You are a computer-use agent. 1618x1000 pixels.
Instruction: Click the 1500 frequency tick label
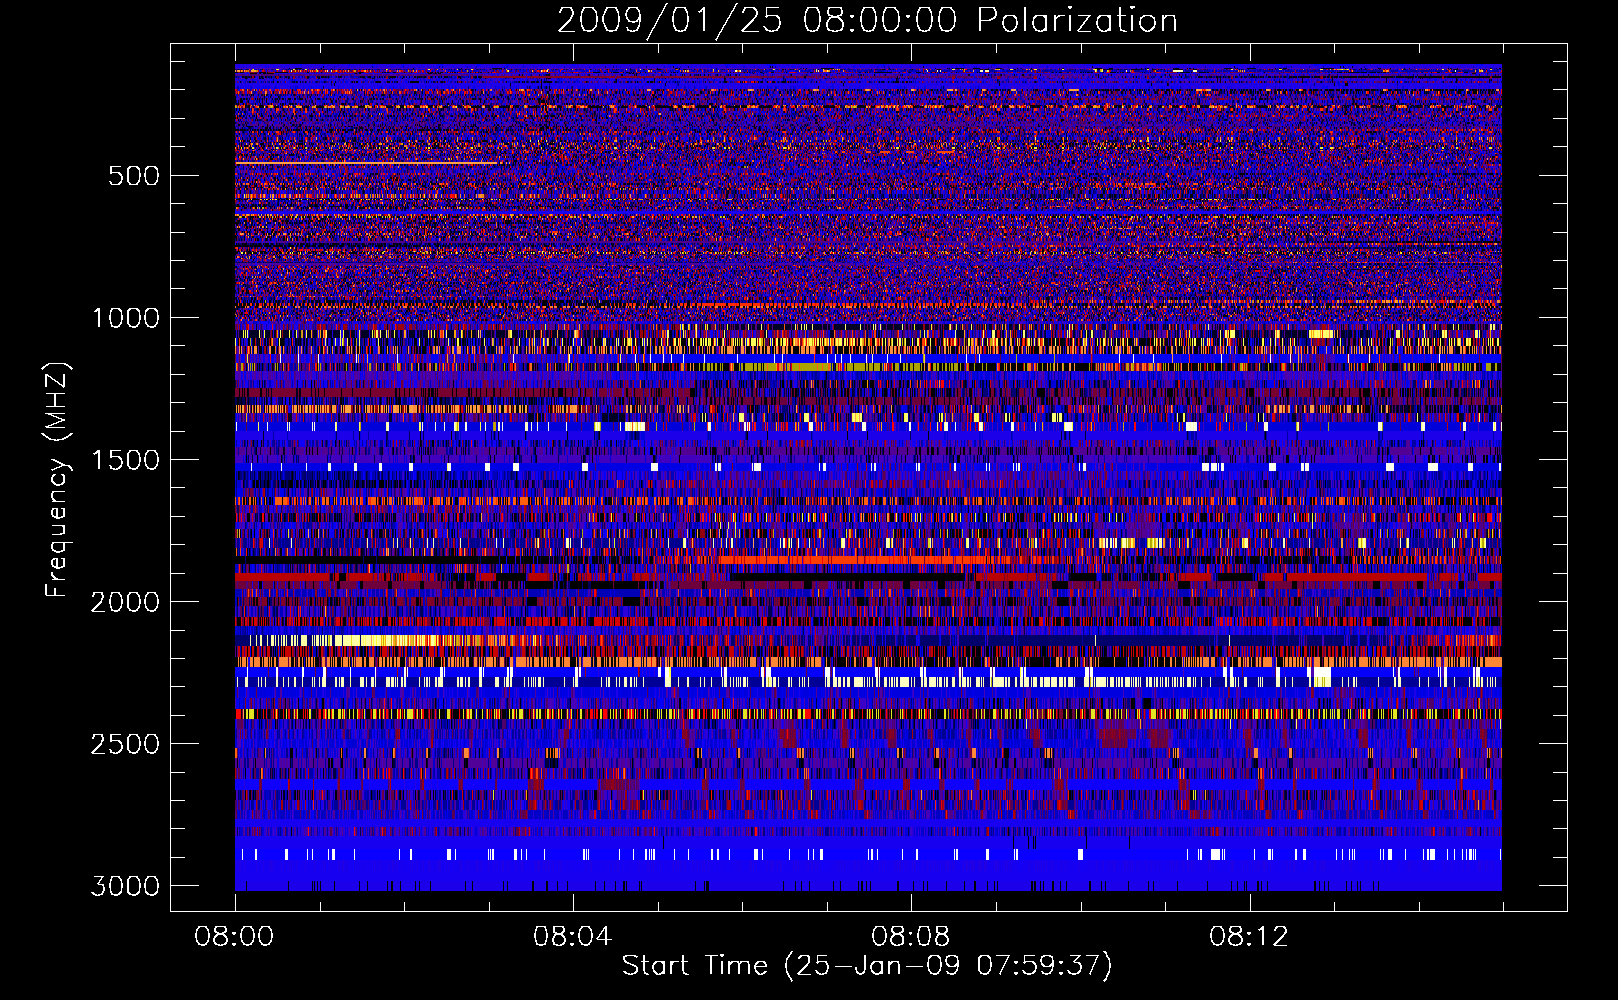point(125,460)
